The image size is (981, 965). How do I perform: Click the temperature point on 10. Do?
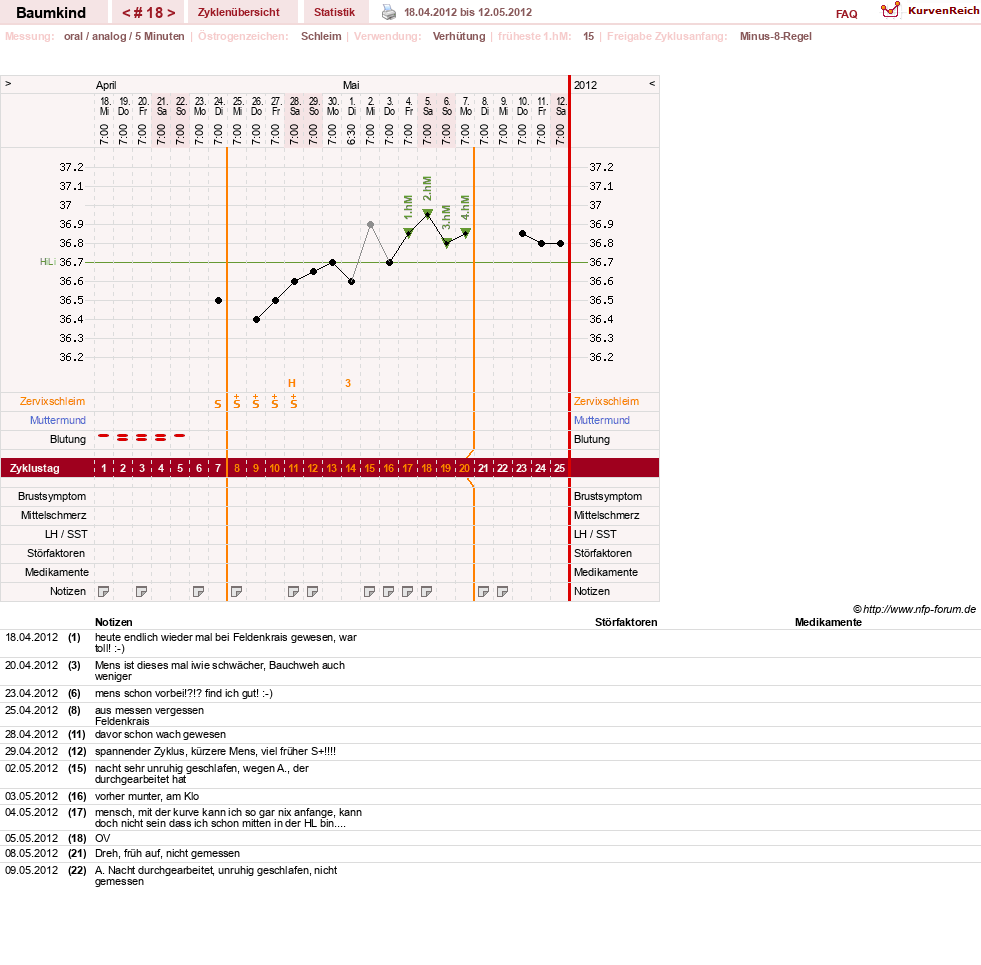click(522, 233)
